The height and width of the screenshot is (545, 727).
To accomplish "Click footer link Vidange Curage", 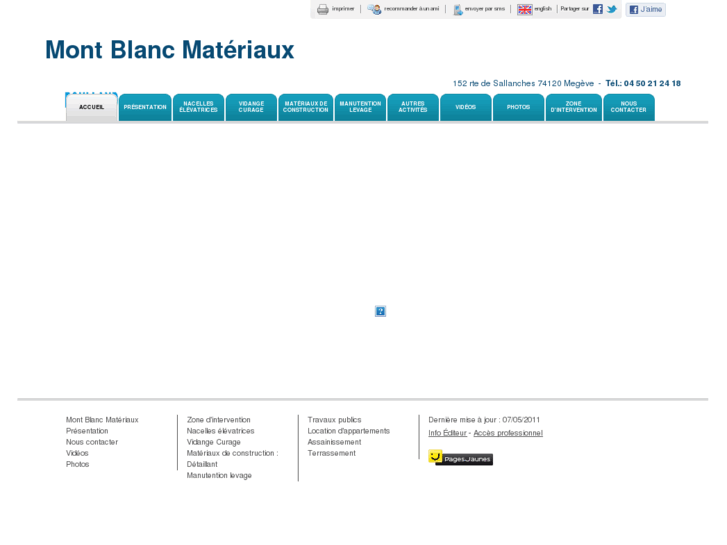I will (x=213, y=442).
